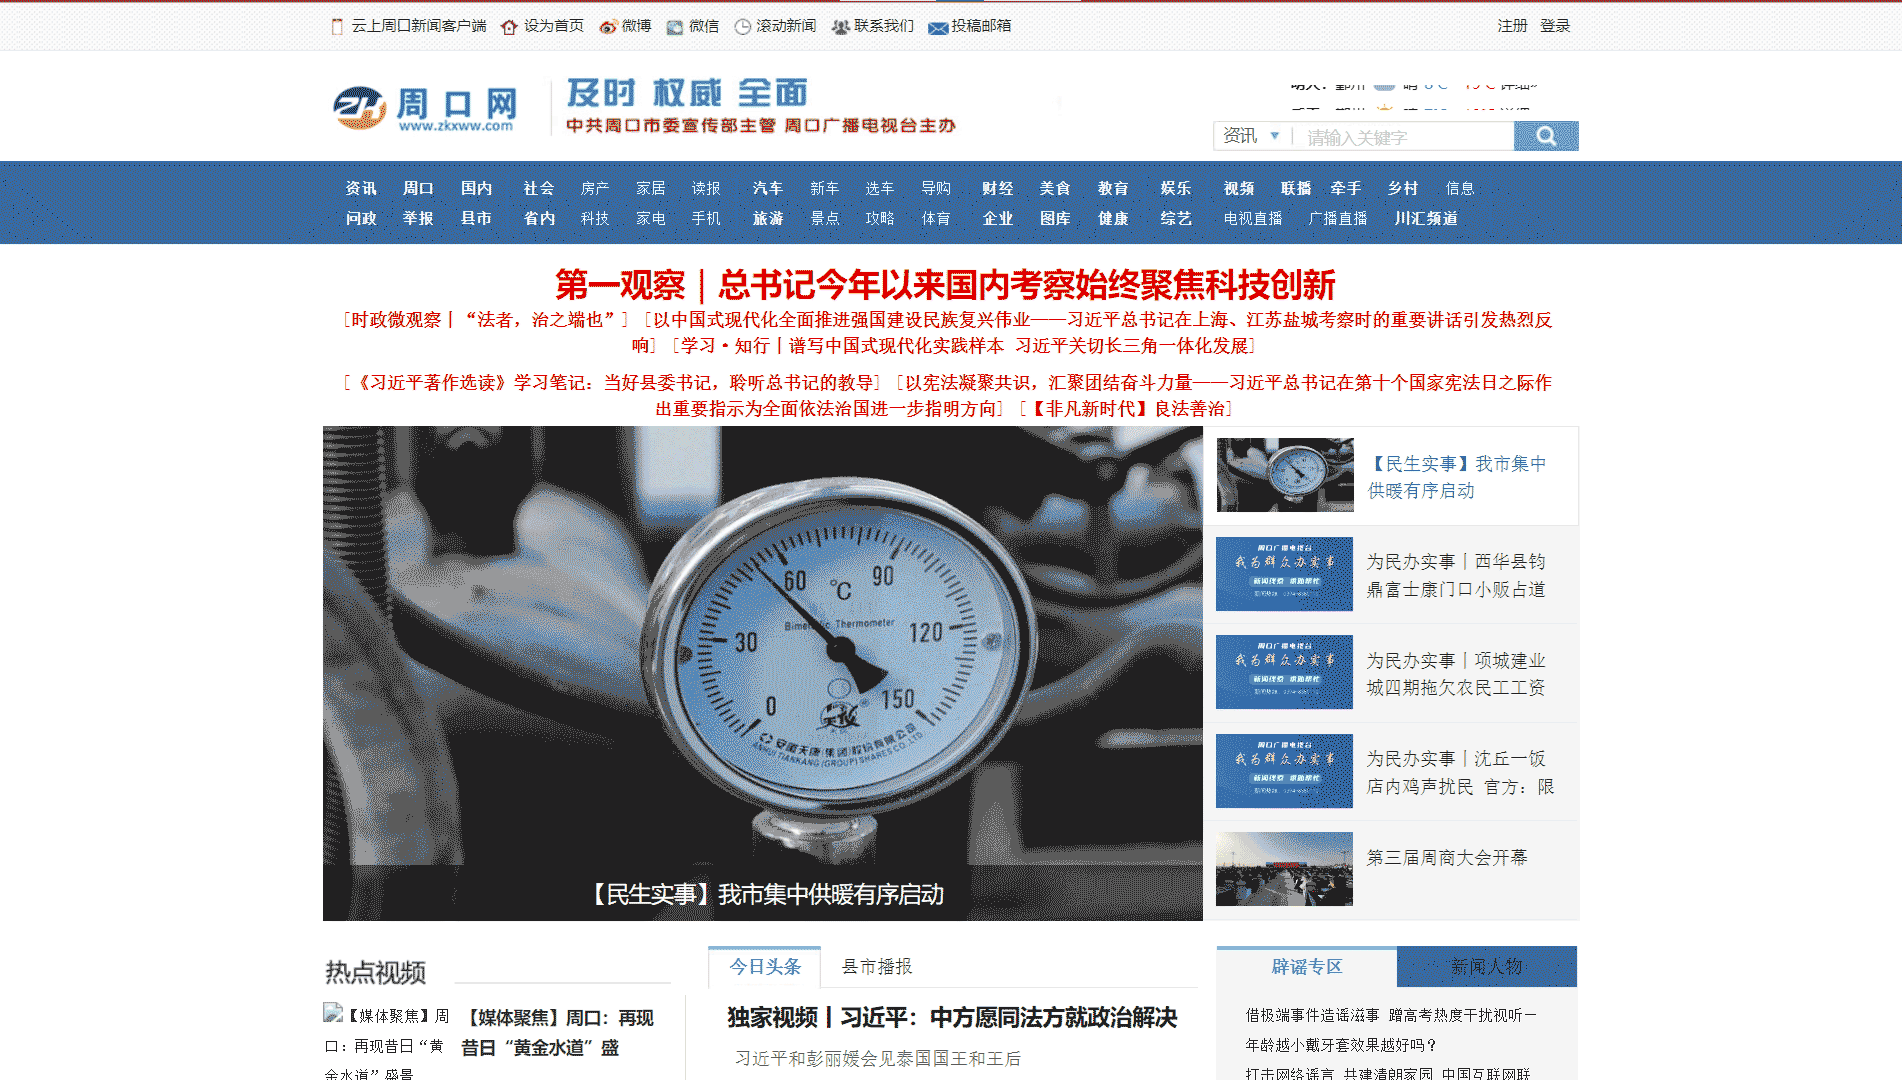This screenshot has width=1902, height=1080.
Task: Open the 注册 register link
Action: pyautogui.click(x=1512, y=26)
